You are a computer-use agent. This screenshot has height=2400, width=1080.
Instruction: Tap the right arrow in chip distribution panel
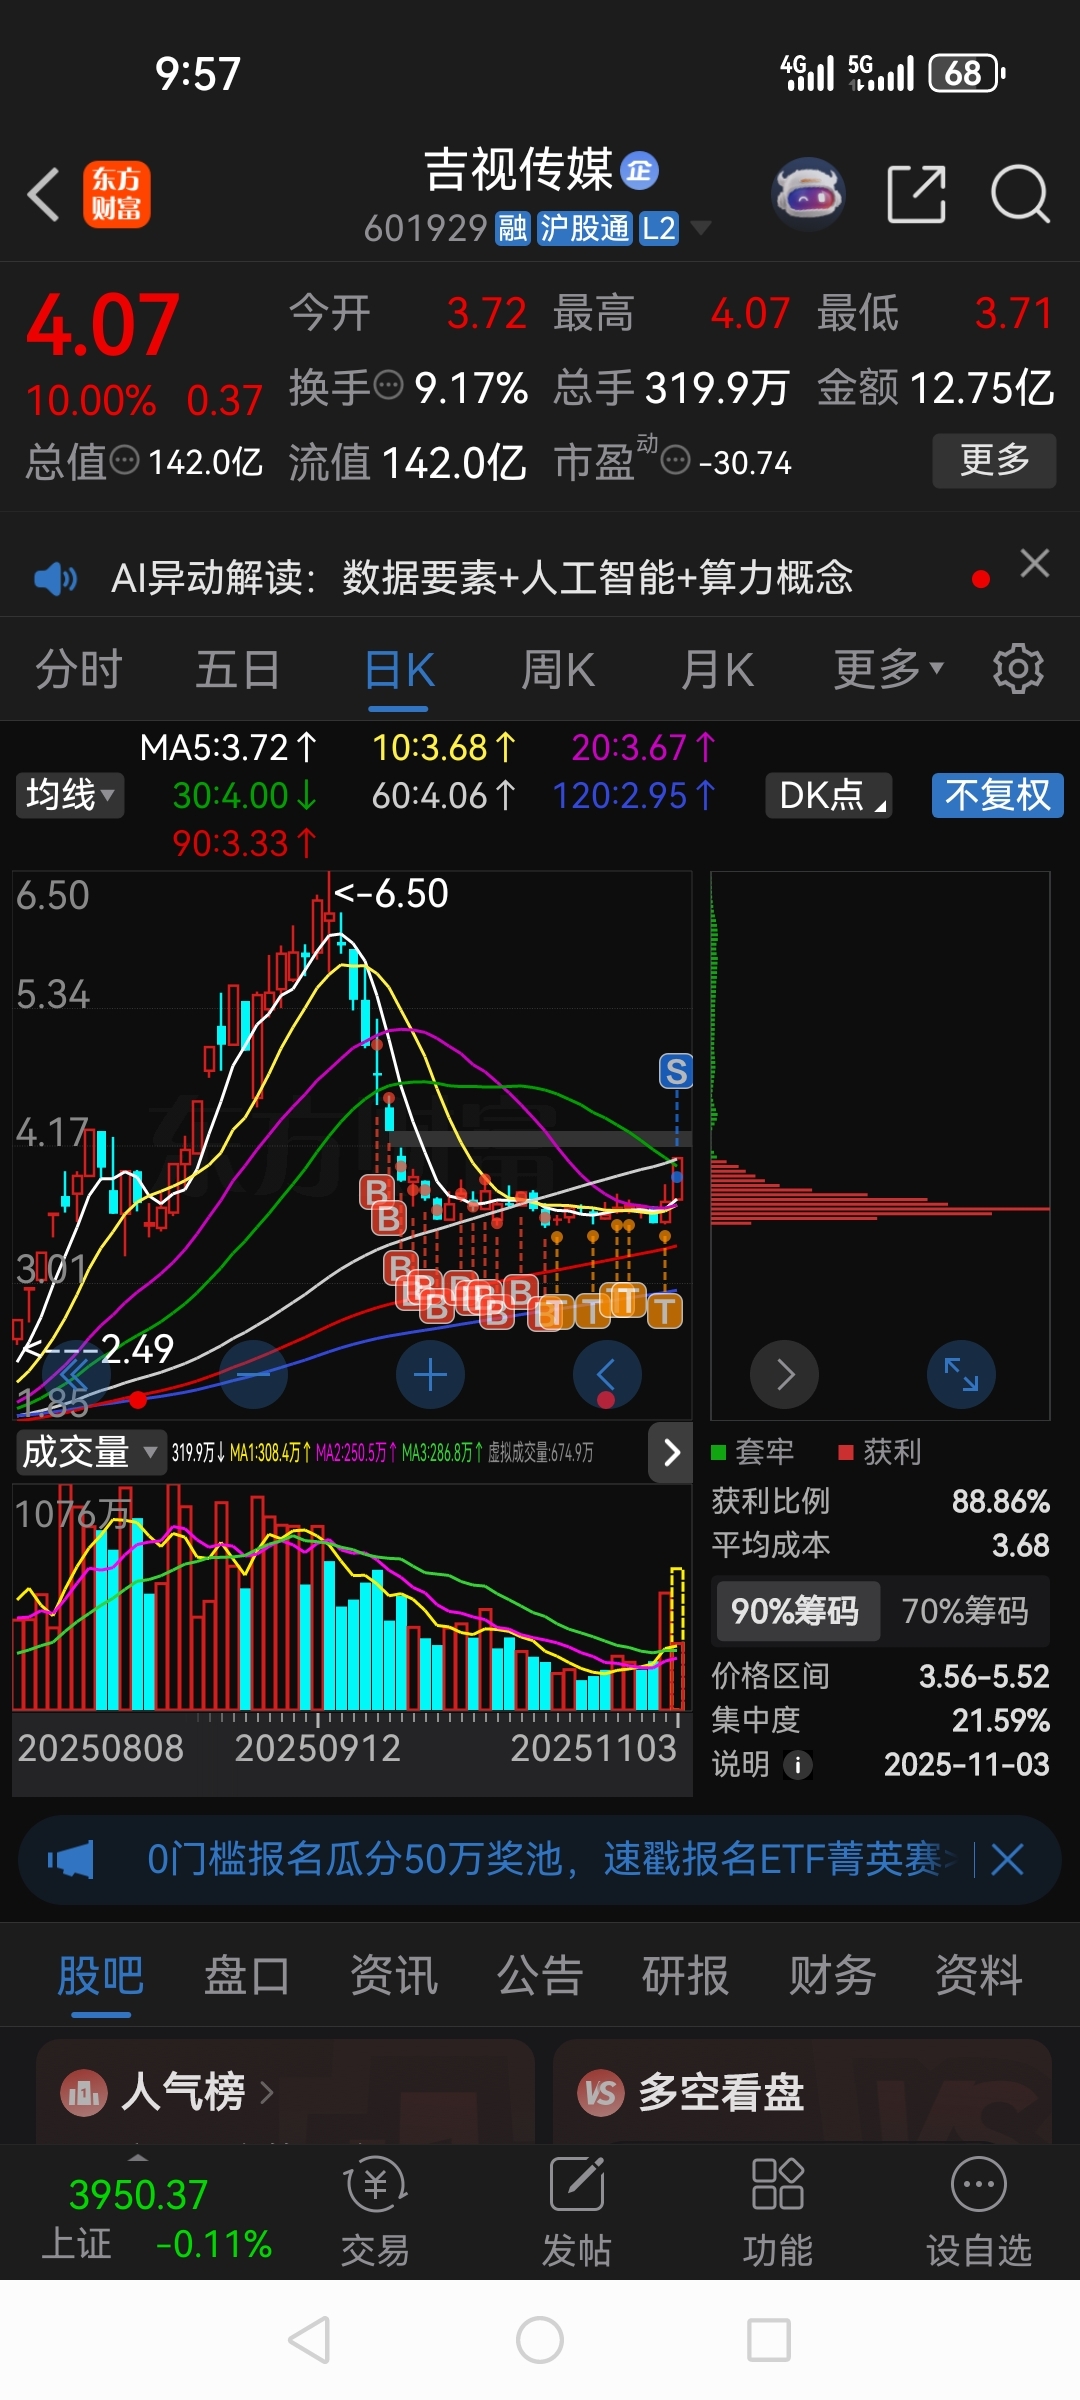click(x=785, y=1375)
